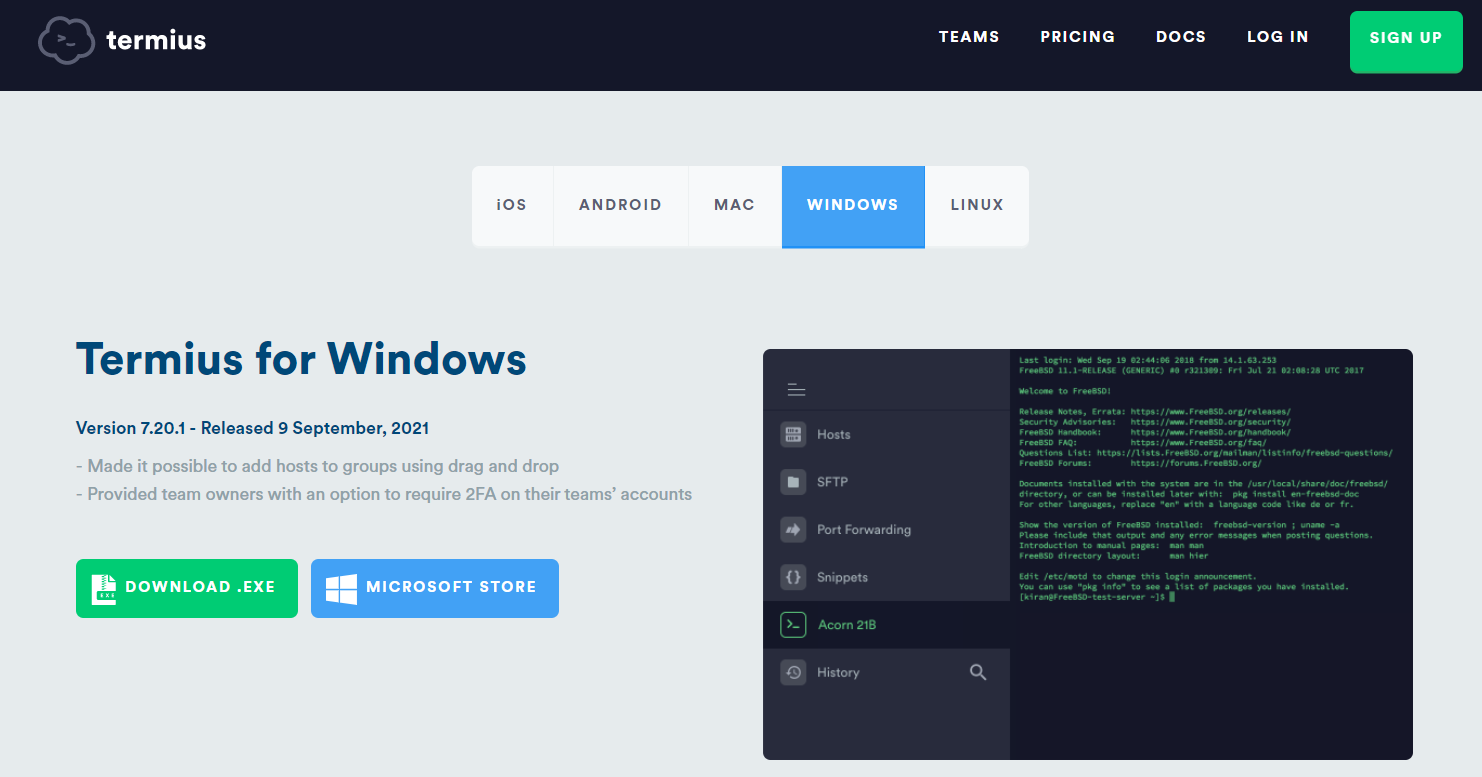Switch to the Mac tab
Screen dimensions: 1482x777
coord(735,206)
